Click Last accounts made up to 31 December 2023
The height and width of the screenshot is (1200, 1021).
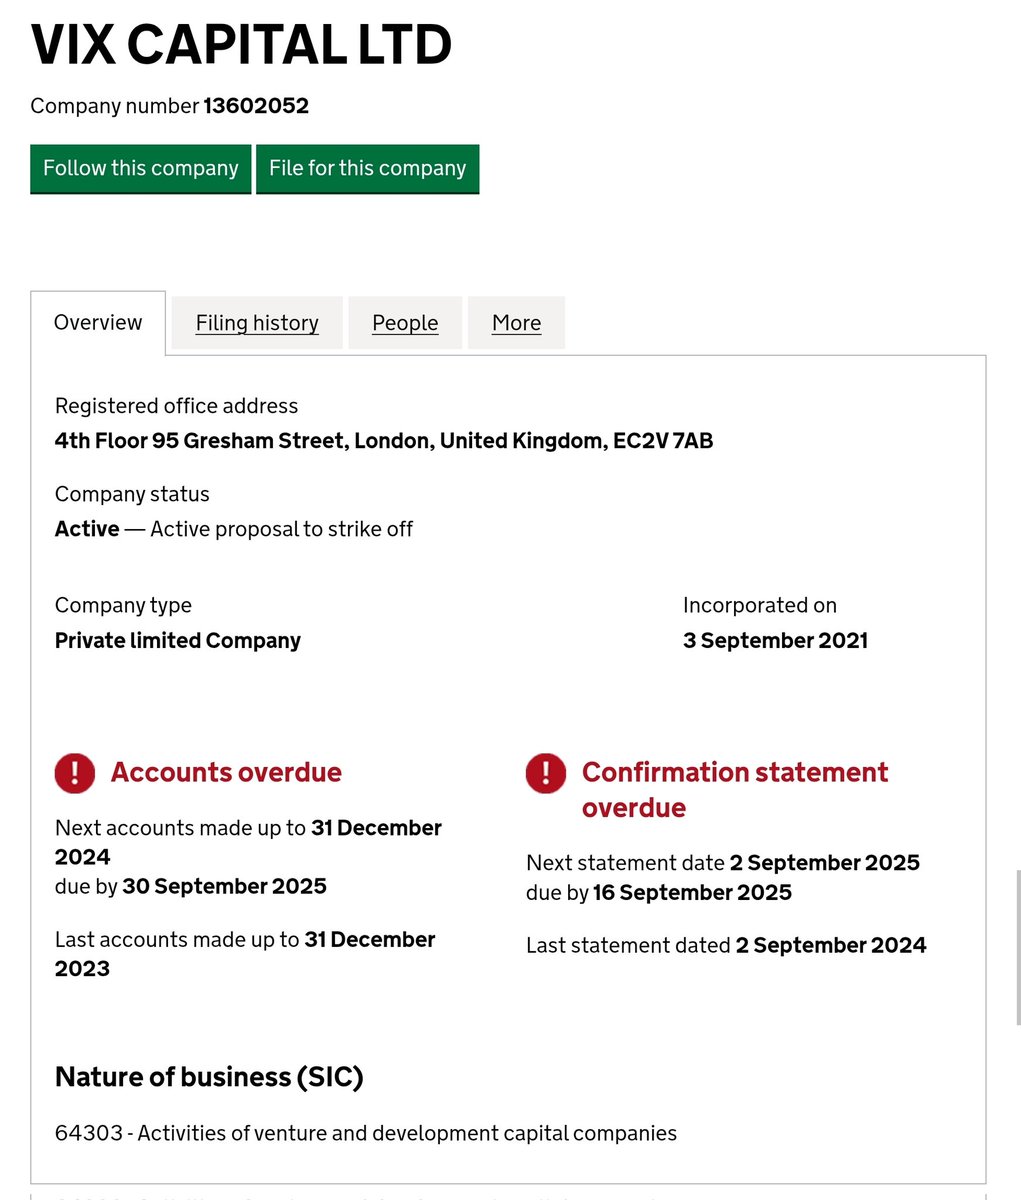[x=245, y=954]
